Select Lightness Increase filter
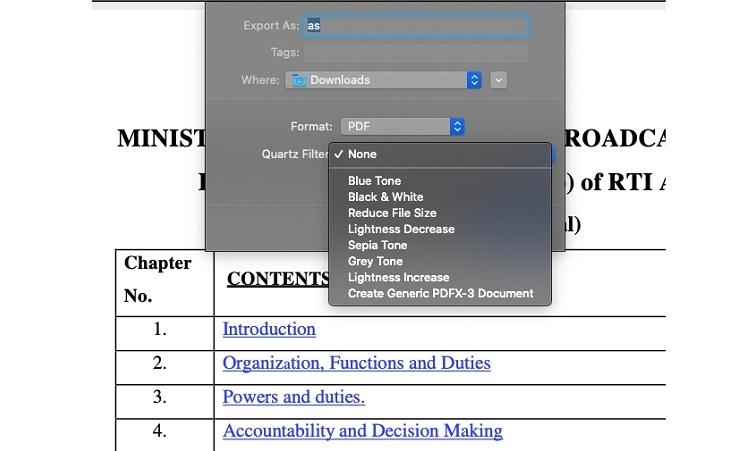This screenshot has height=451, width=750. pos(440,277)
